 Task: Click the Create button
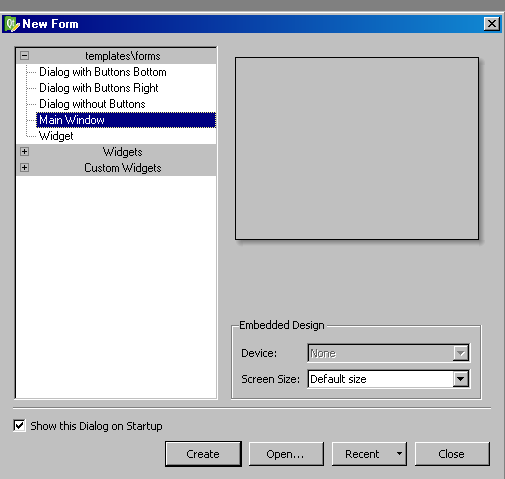click(203, 454)
